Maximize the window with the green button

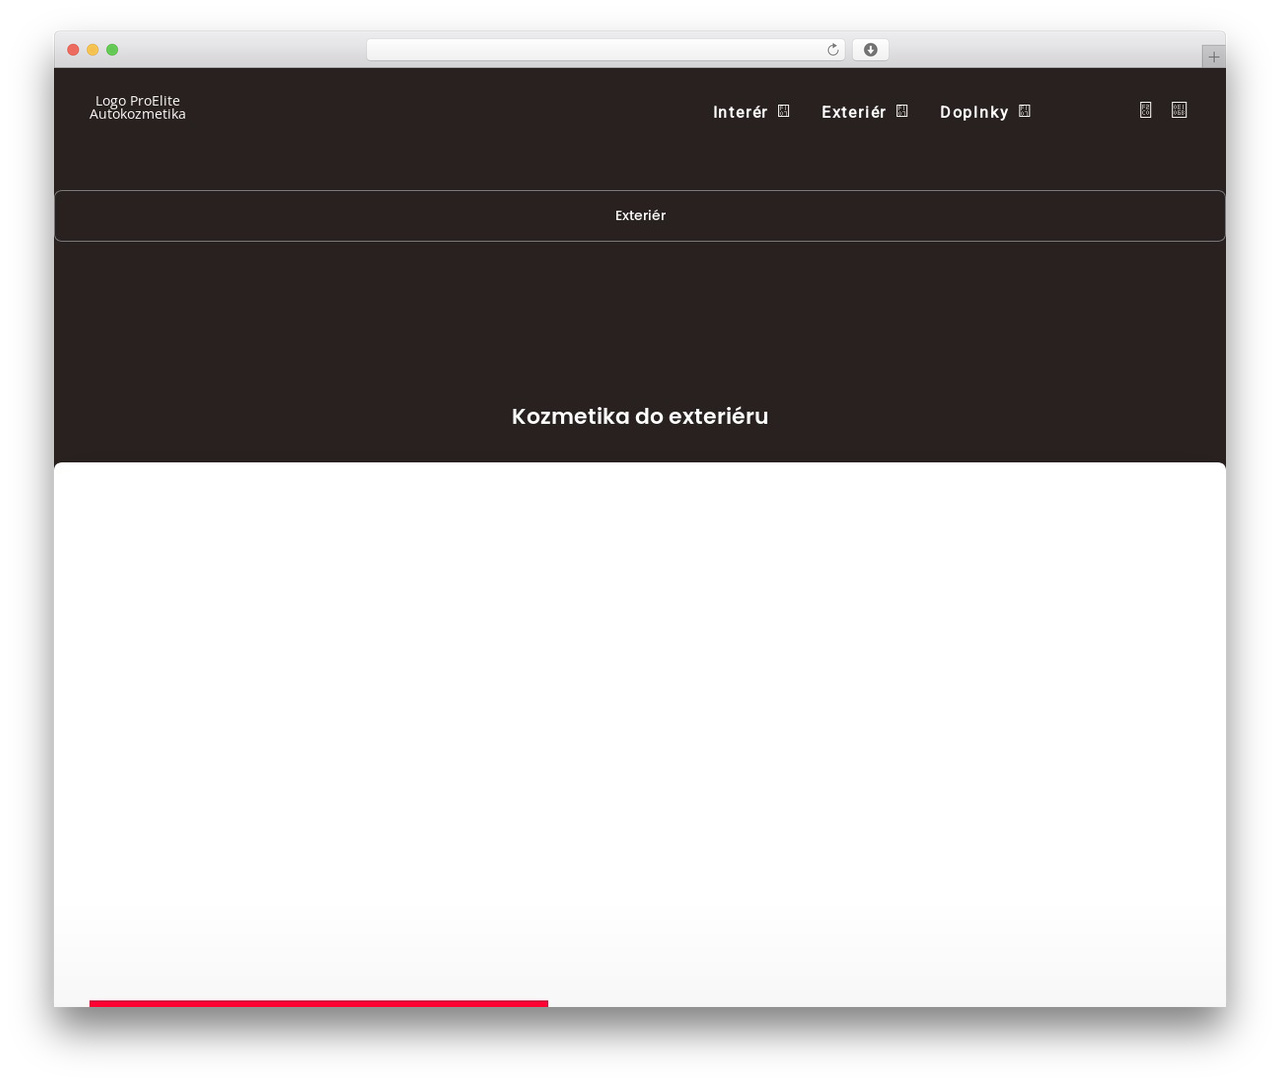(112, 50)
